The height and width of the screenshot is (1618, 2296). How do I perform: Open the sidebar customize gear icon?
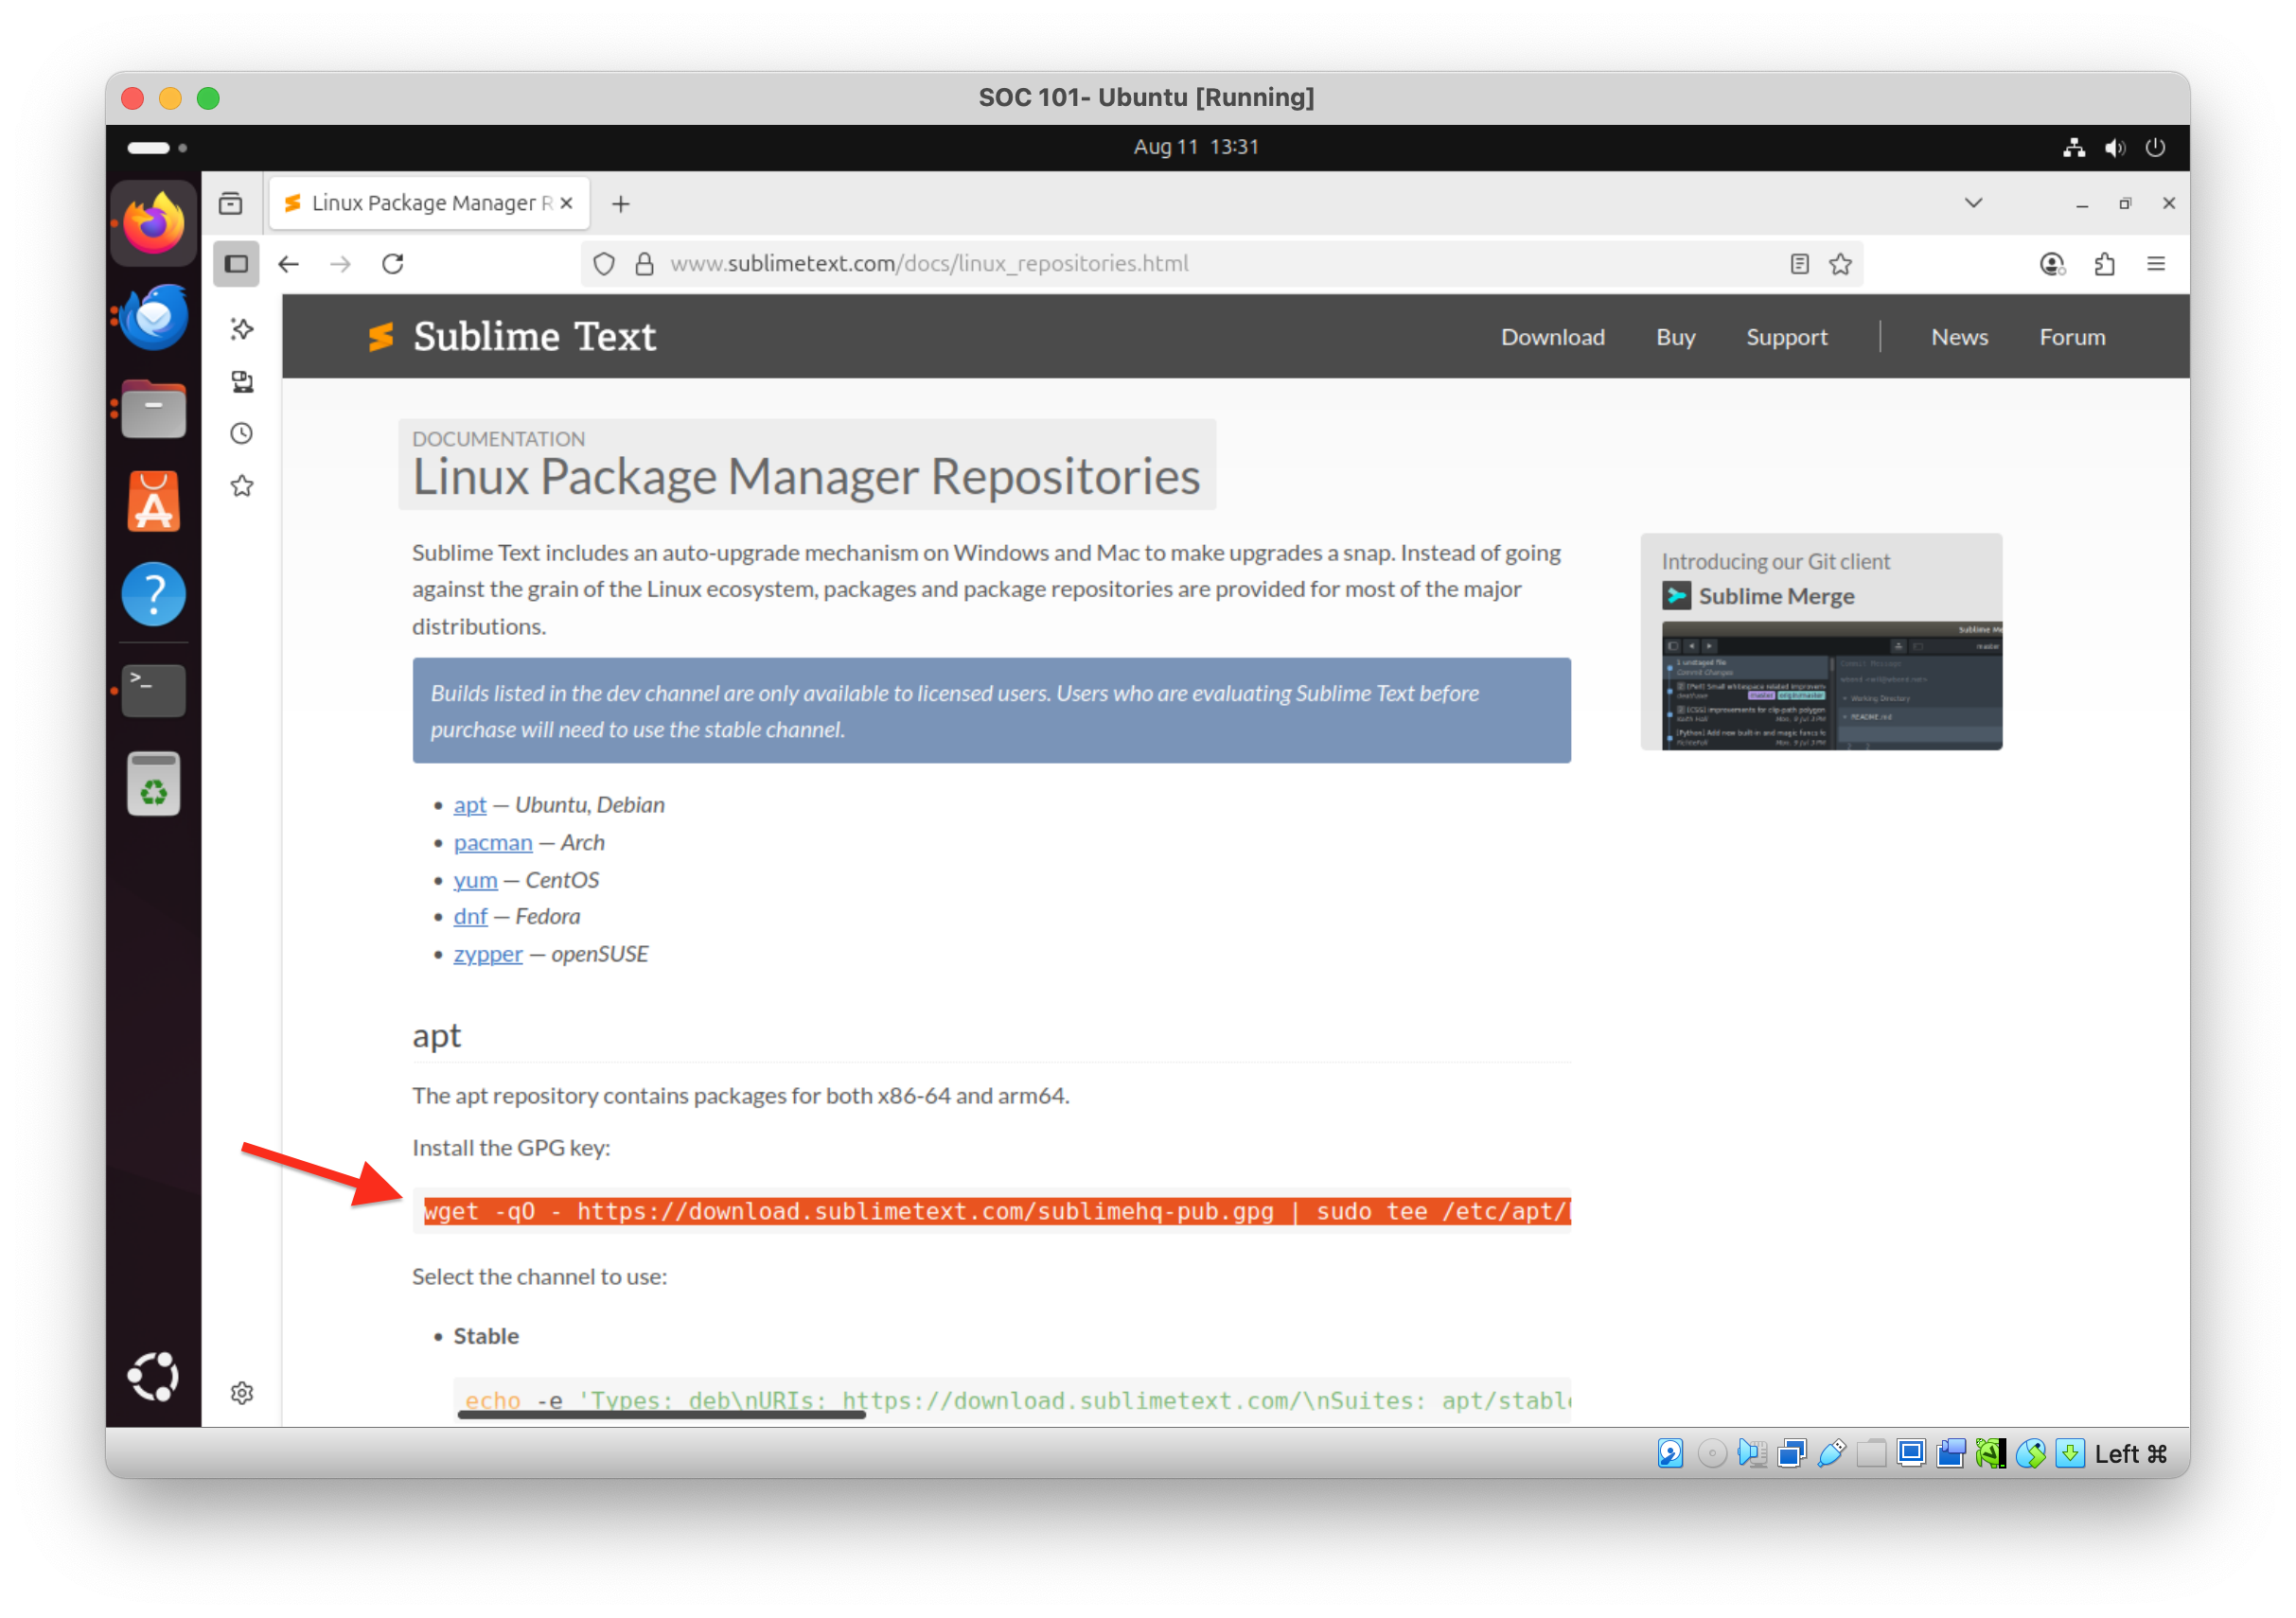coord(242,1393)
